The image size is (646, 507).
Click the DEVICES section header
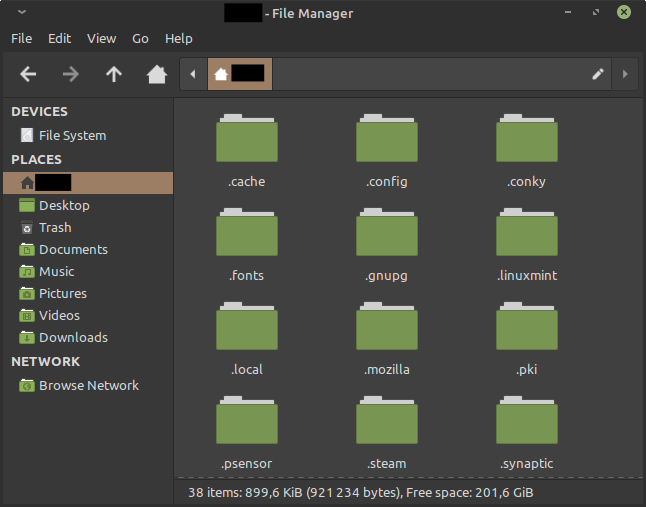pyautogui.click(x=40, y=112)
